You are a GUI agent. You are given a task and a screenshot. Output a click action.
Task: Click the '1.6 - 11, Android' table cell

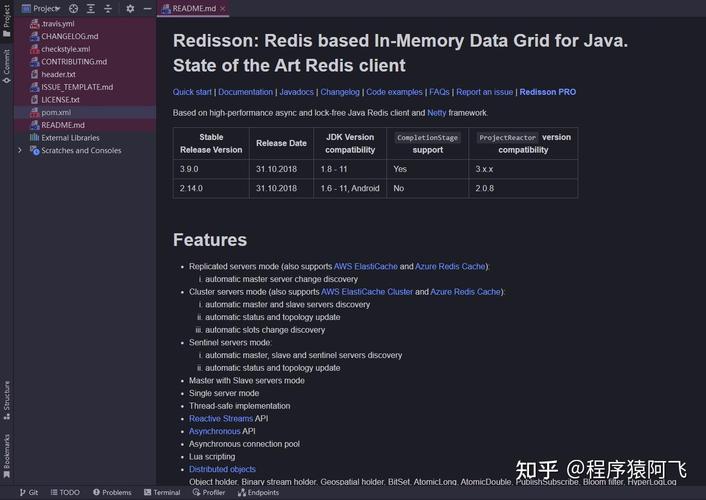coord(350,188)
